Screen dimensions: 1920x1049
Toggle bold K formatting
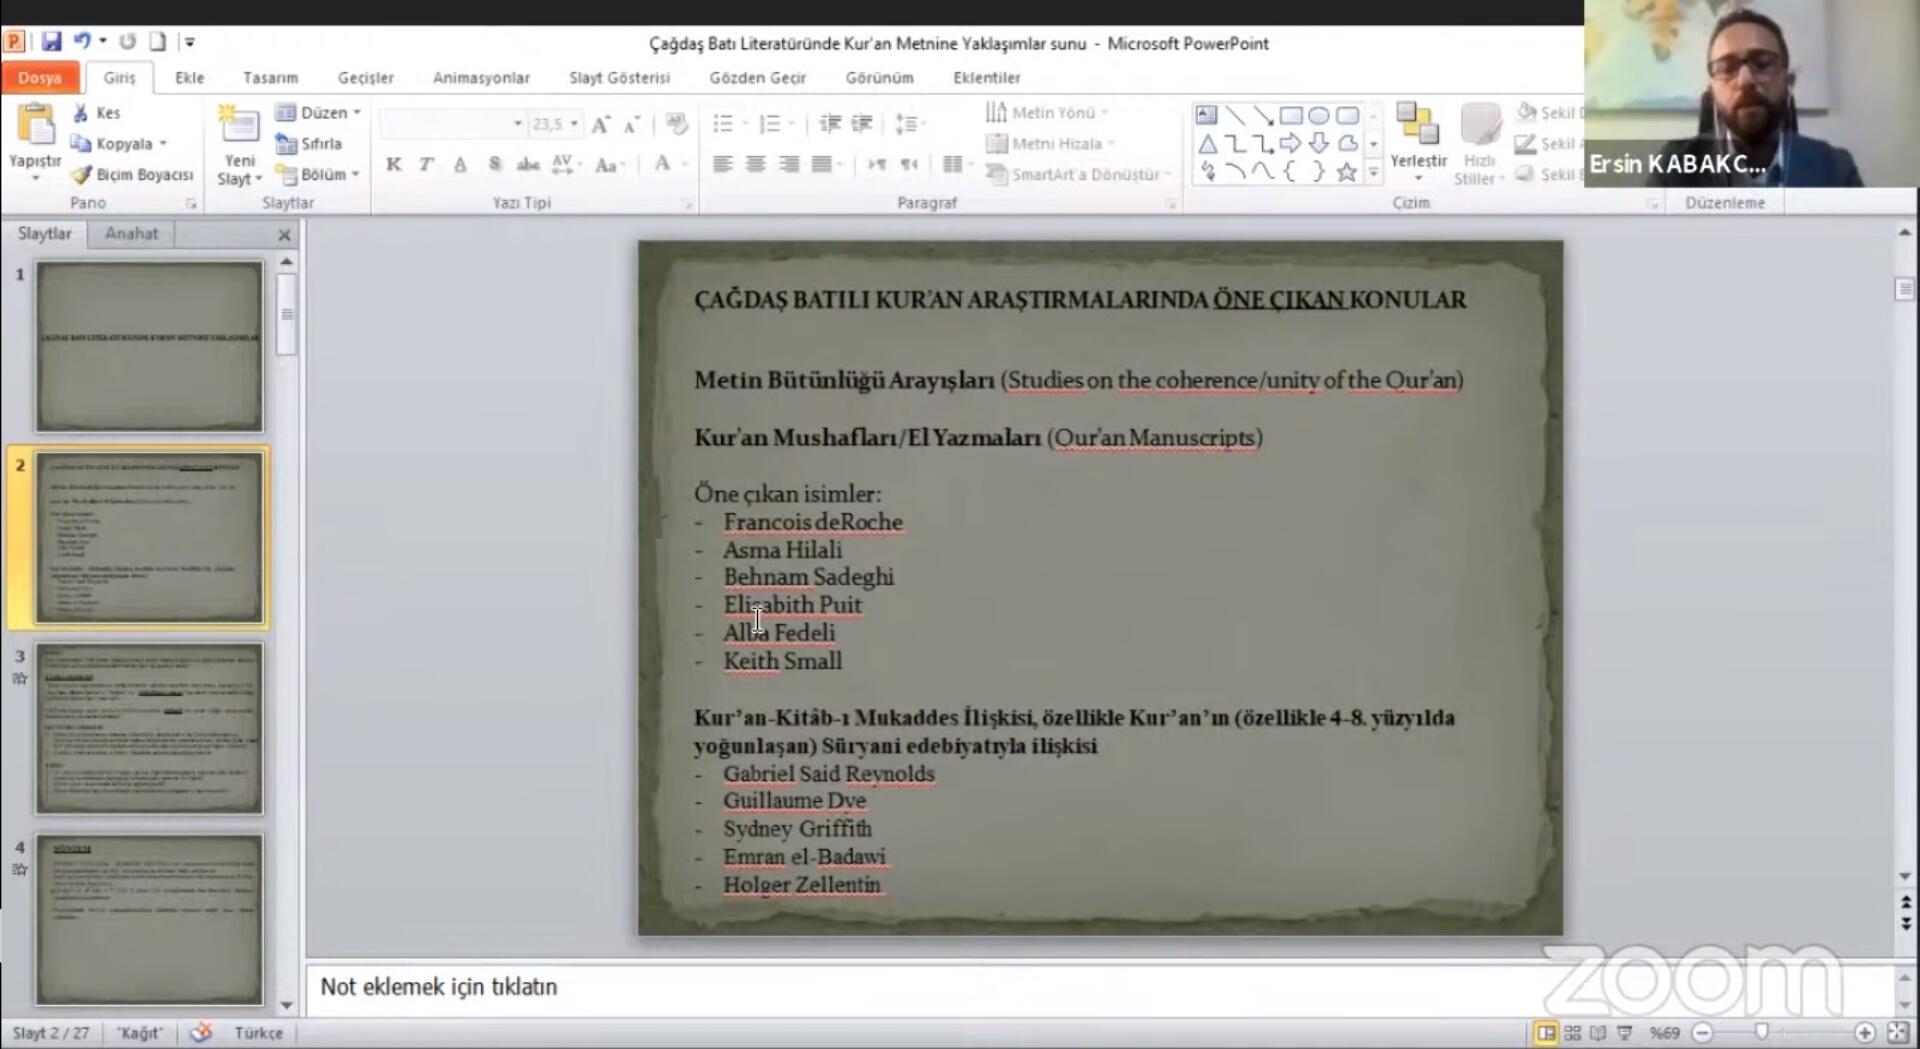point(393,165)
